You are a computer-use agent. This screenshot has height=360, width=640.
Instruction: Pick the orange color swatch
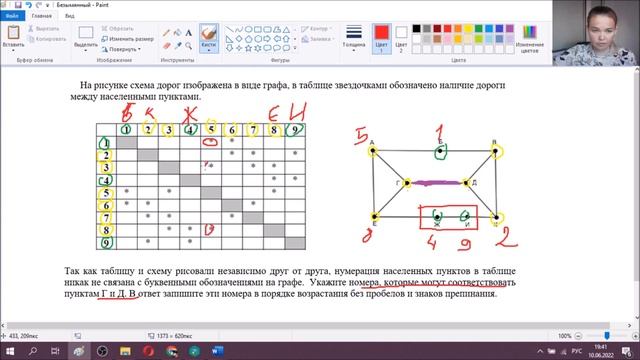(458, 29)
